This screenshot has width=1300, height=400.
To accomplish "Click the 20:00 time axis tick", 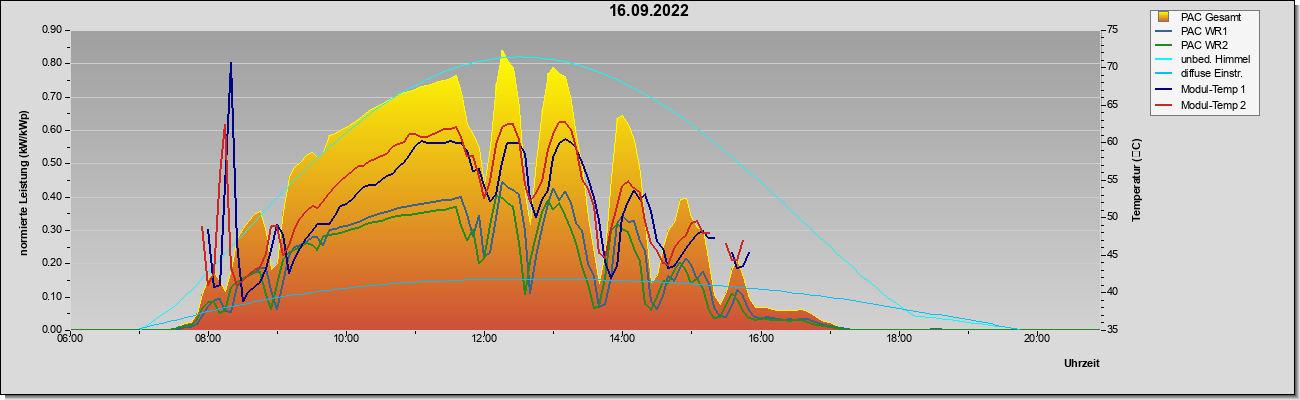I will 1036,338.
